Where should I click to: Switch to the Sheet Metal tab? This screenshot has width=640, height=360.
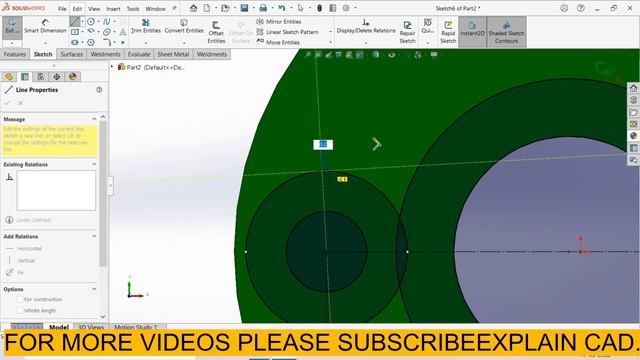point(173,54)
